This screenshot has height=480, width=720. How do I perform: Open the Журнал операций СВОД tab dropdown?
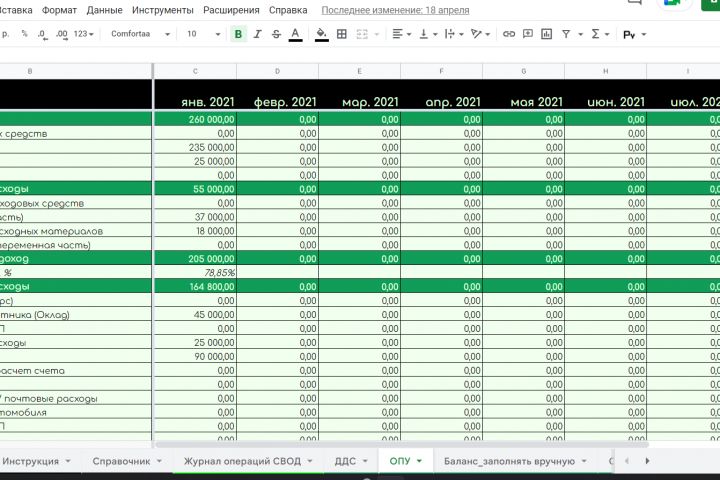tap(309, 461)
